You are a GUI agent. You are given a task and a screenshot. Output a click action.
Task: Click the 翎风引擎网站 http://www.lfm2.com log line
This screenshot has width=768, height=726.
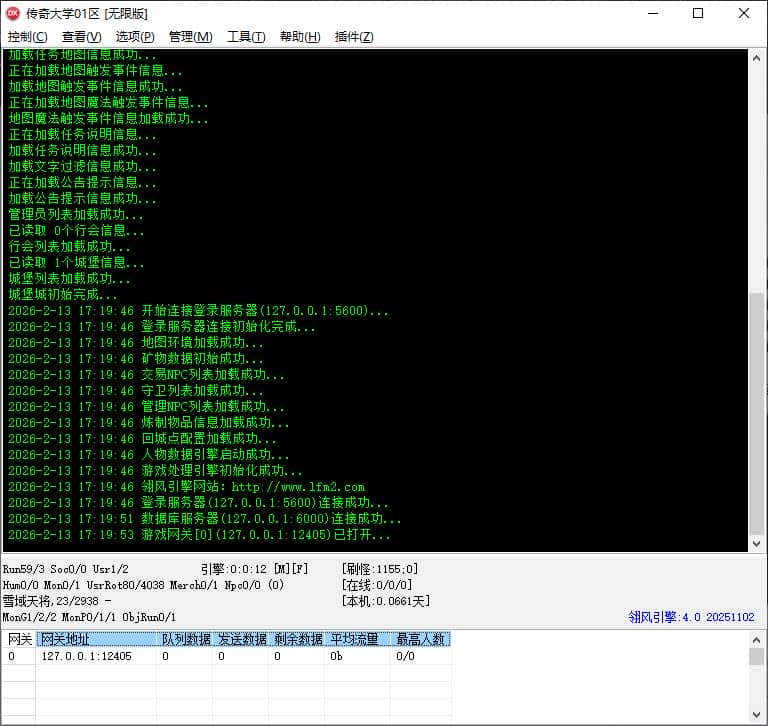point(187,487)
